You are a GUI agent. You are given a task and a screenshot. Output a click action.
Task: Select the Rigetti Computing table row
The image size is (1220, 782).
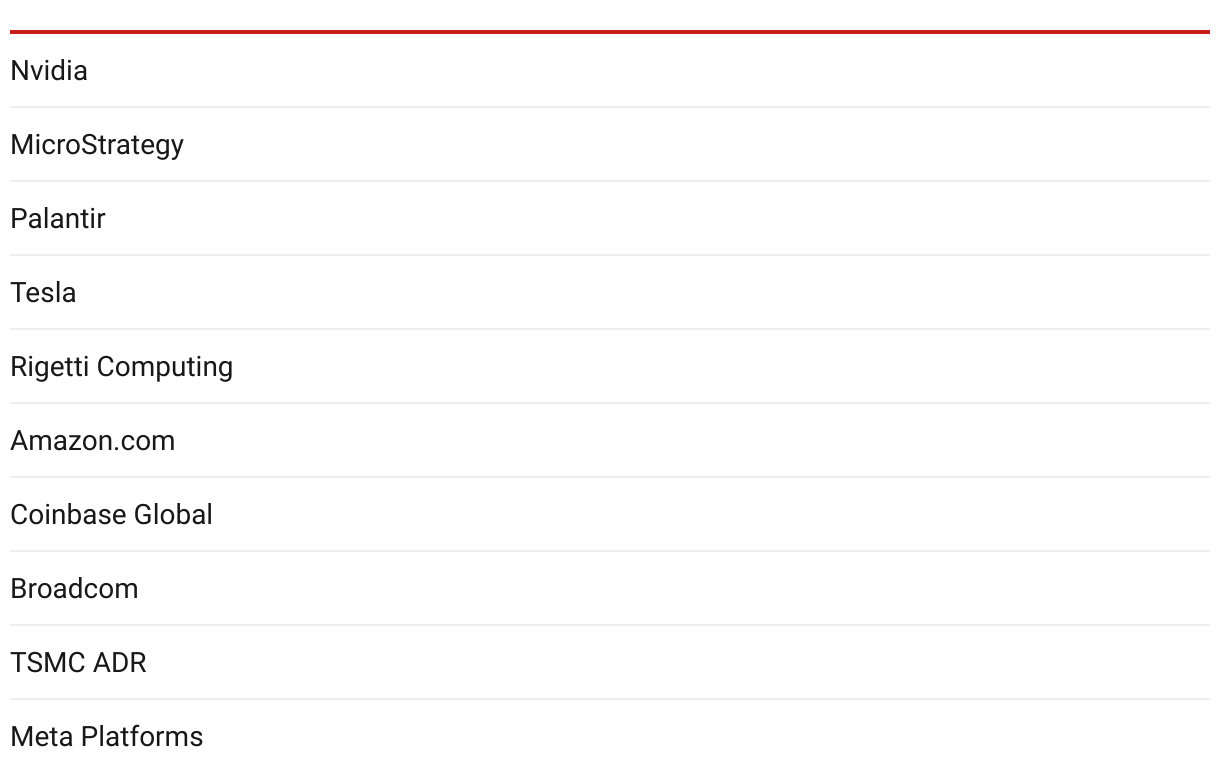[610, 366]
